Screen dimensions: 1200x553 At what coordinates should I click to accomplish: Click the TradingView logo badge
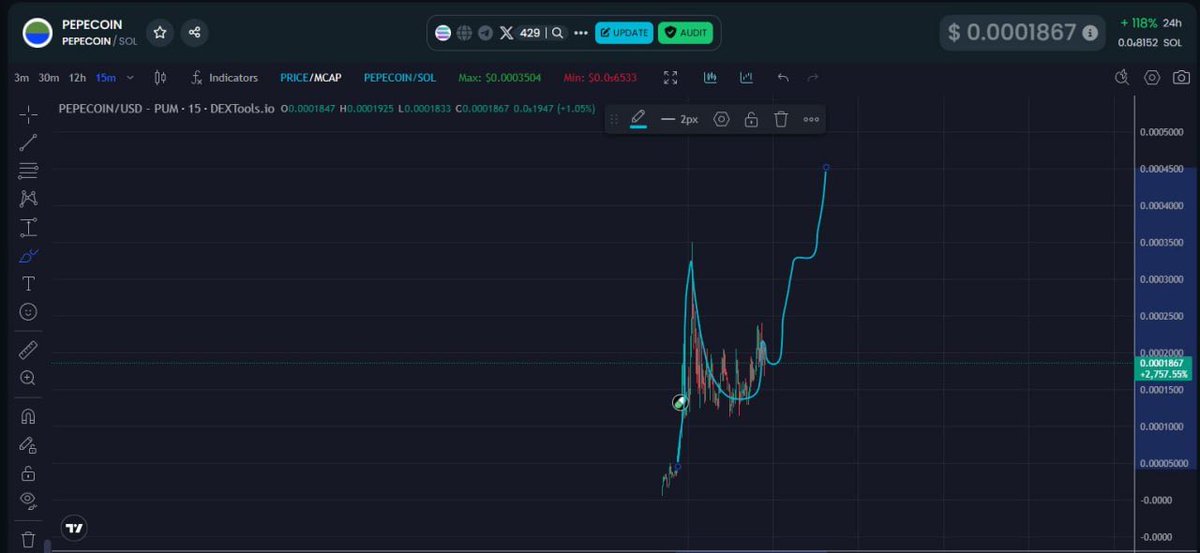(74, 528)
